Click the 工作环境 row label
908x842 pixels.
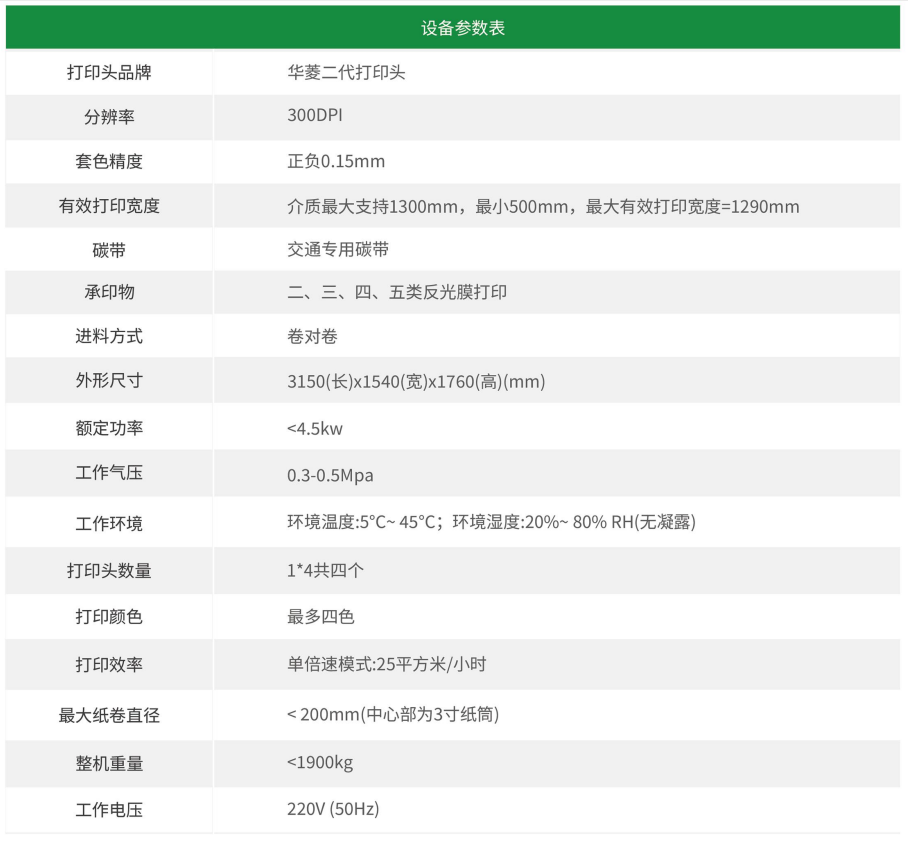[x=109, y=523]
